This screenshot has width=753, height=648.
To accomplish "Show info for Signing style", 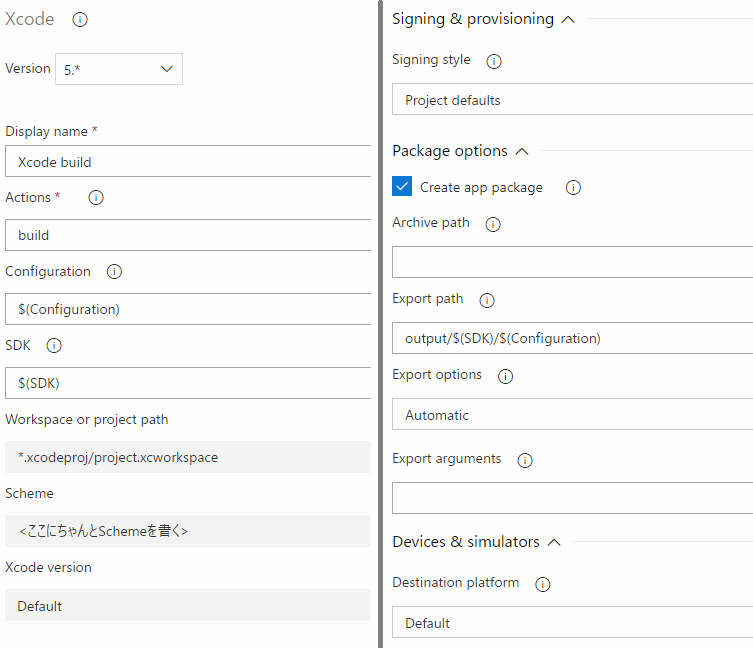I will [494, 61].
